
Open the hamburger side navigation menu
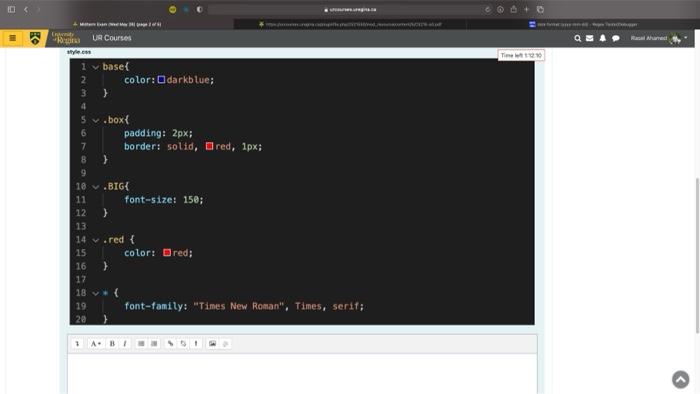pos(12,38)
